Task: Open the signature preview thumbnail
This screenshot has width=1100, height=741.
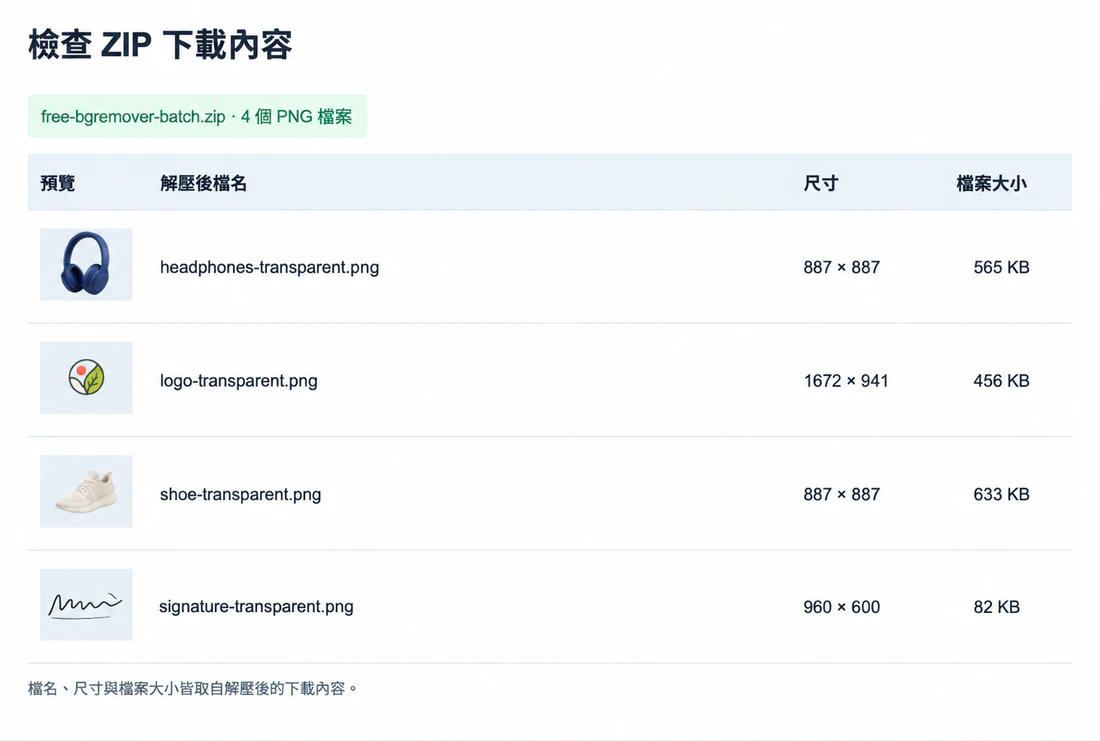Action: (86, 604)
